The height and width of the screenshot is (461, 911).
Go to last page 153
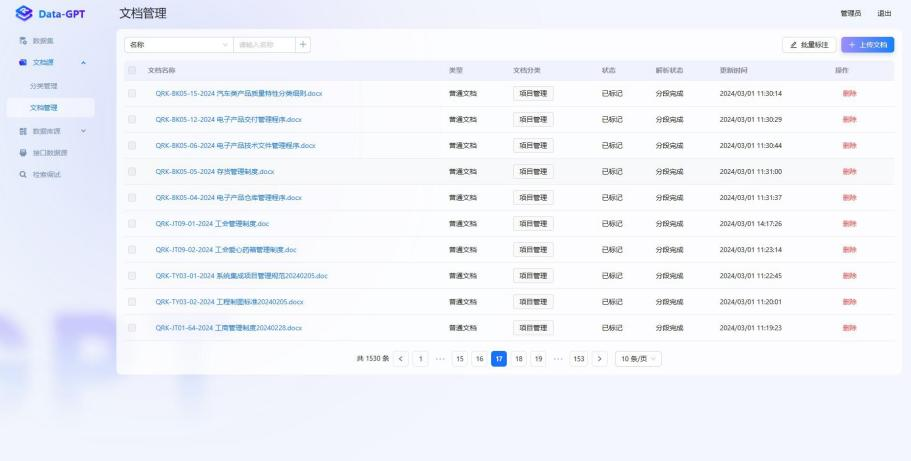coord(579,359)
